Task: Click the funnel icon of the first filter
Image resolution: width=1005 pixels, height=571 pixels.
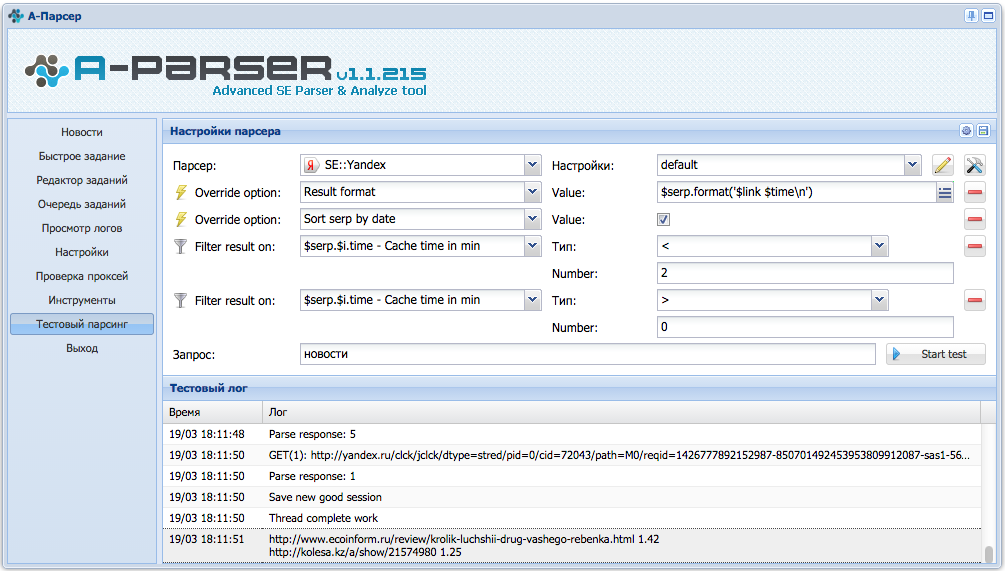Action: click(181, 246)
